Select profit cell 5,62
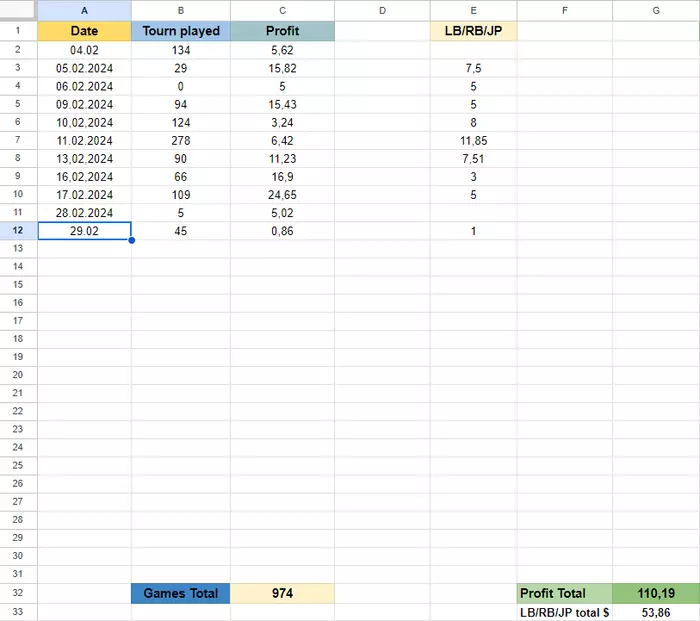Image resolution: width=700 pixels, height=621 pixels. 282,50
